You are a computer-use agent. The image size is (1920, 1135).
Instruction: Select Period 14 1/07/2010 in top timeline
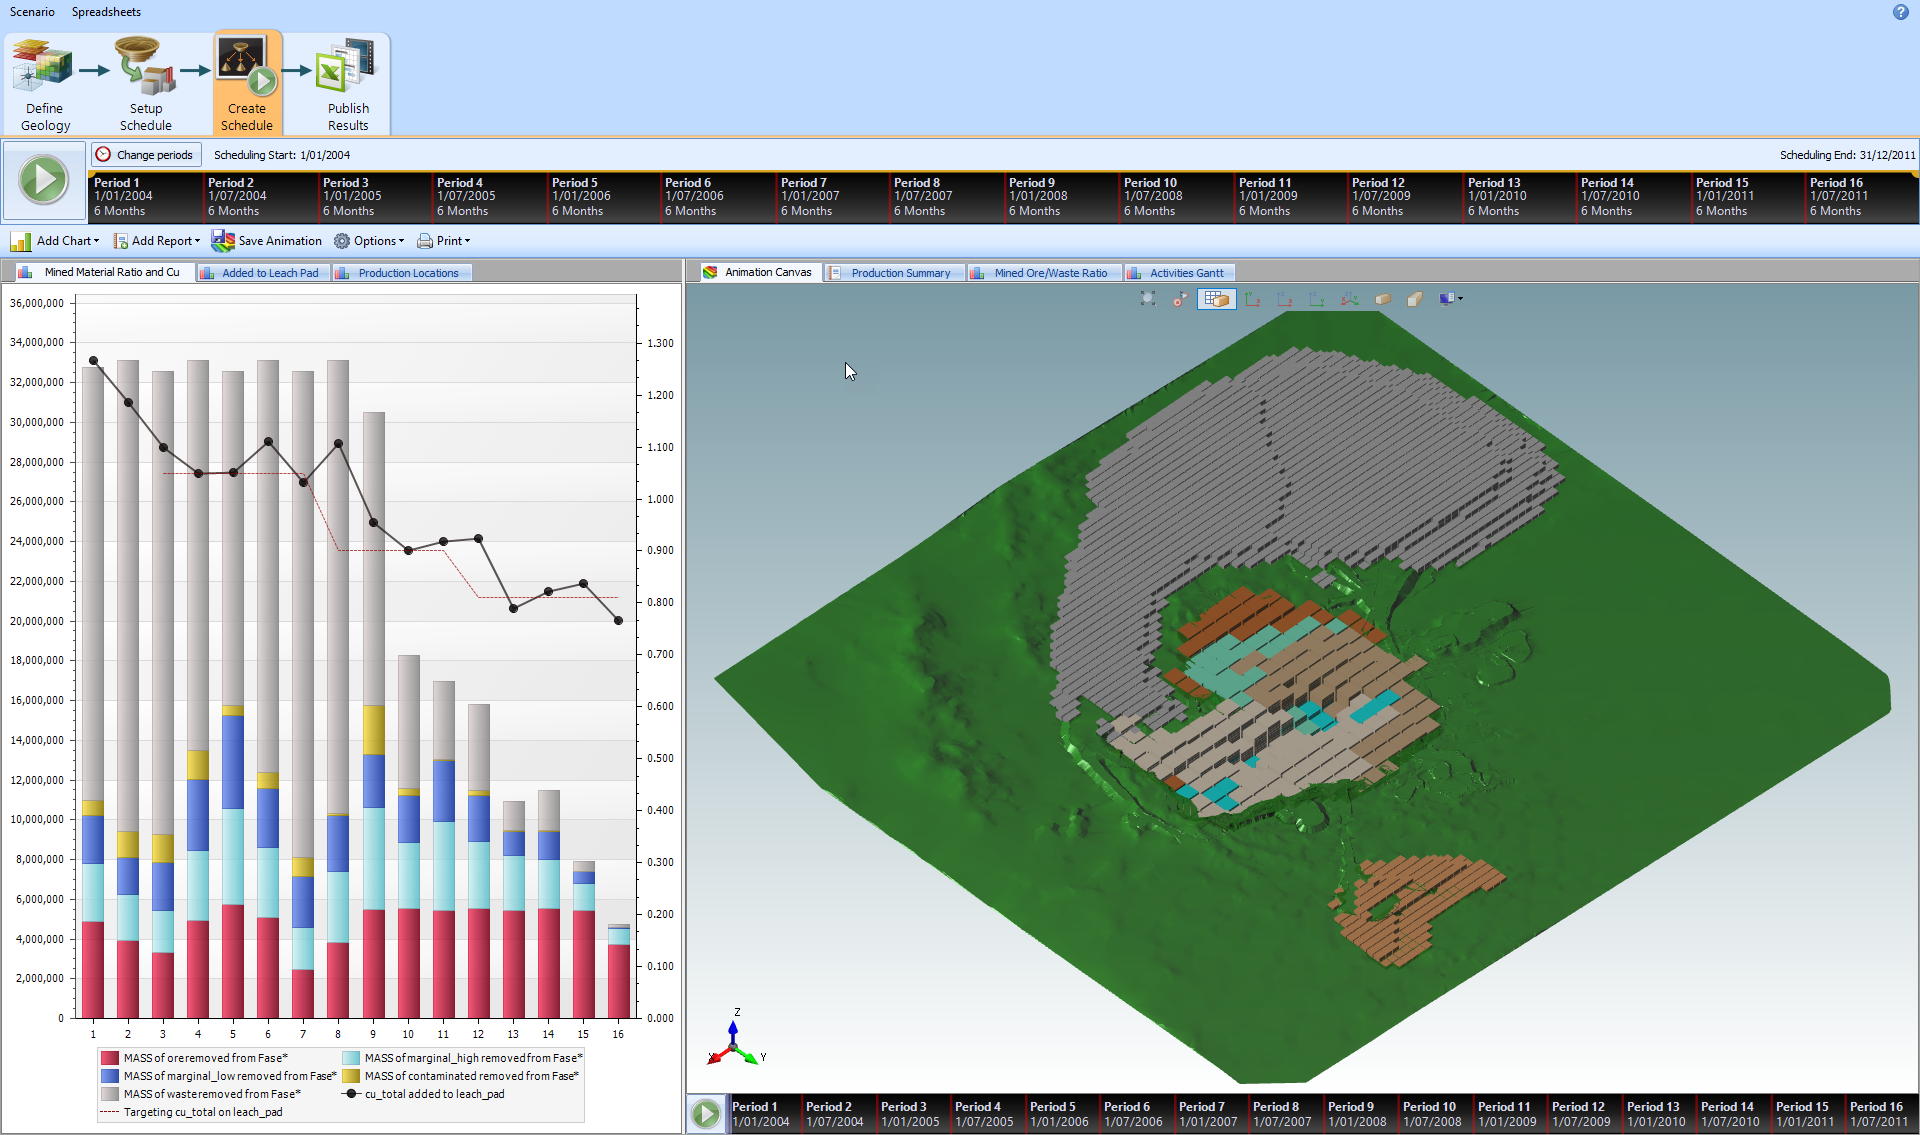1634,197
